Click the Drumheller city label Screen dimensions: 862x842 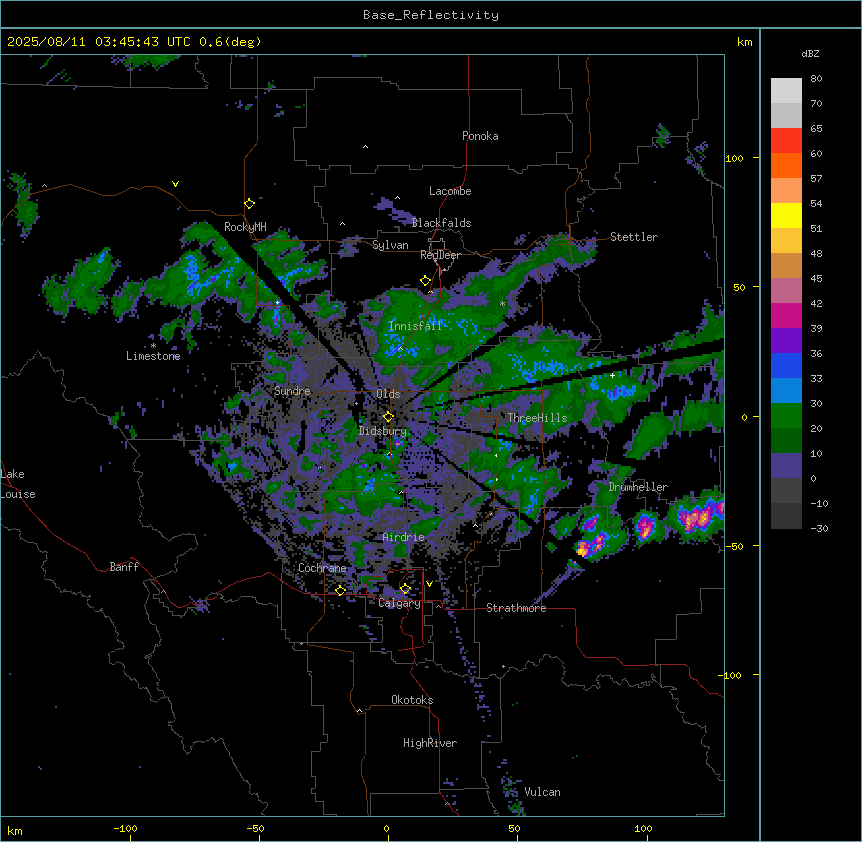(x=638, y=487)
